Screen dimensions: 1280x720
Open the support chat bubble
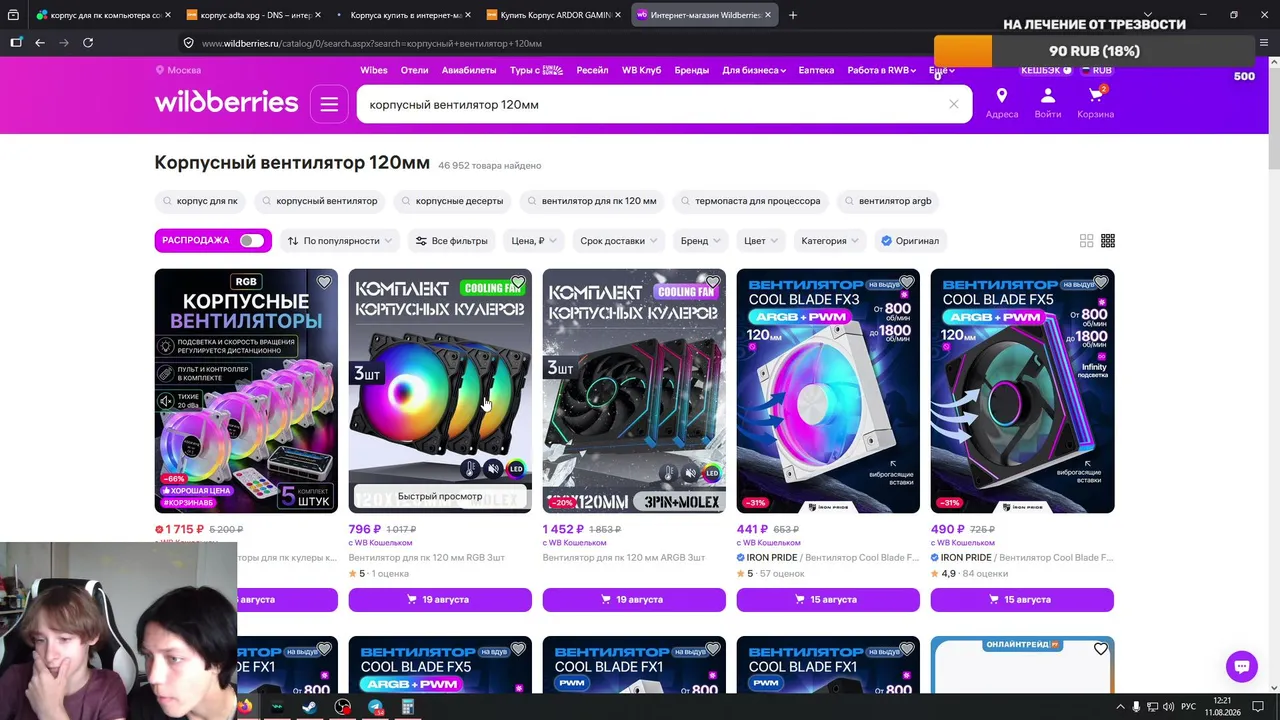coord(1242,666)
